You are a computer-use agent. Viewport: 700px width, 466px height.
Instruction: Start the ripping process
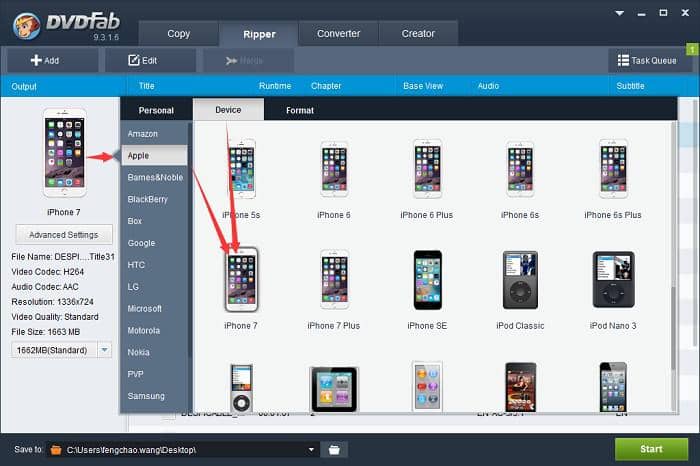(x=651, y=449)
